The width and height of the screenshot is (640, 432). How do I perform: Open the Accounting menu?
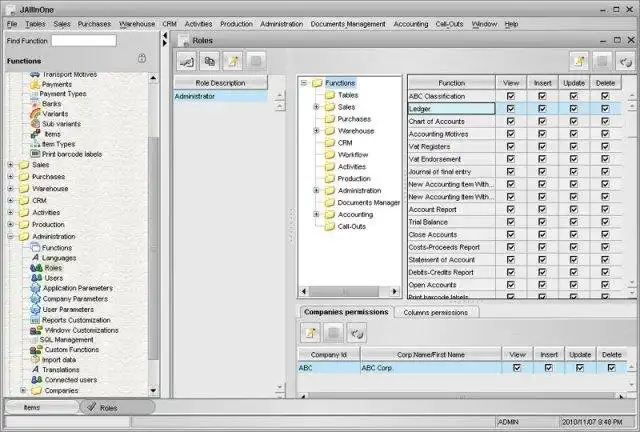tap(411, 24)
